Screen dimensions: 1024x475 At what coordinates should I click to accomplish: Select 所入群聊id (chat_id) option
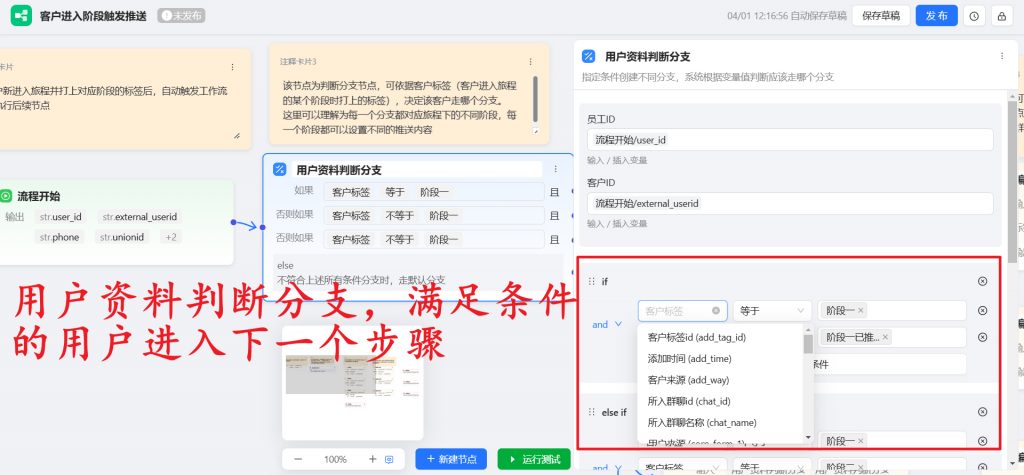click(688, 401)
